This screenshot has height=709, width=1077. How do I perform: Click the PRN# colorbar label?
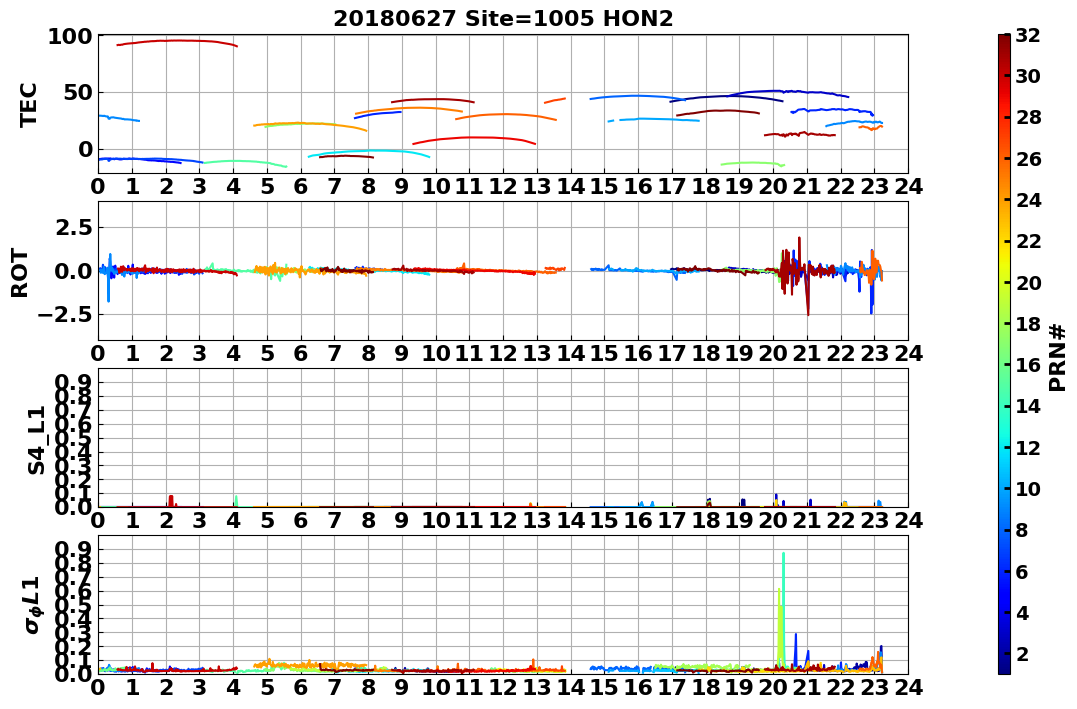click(x=1058, y=358)
